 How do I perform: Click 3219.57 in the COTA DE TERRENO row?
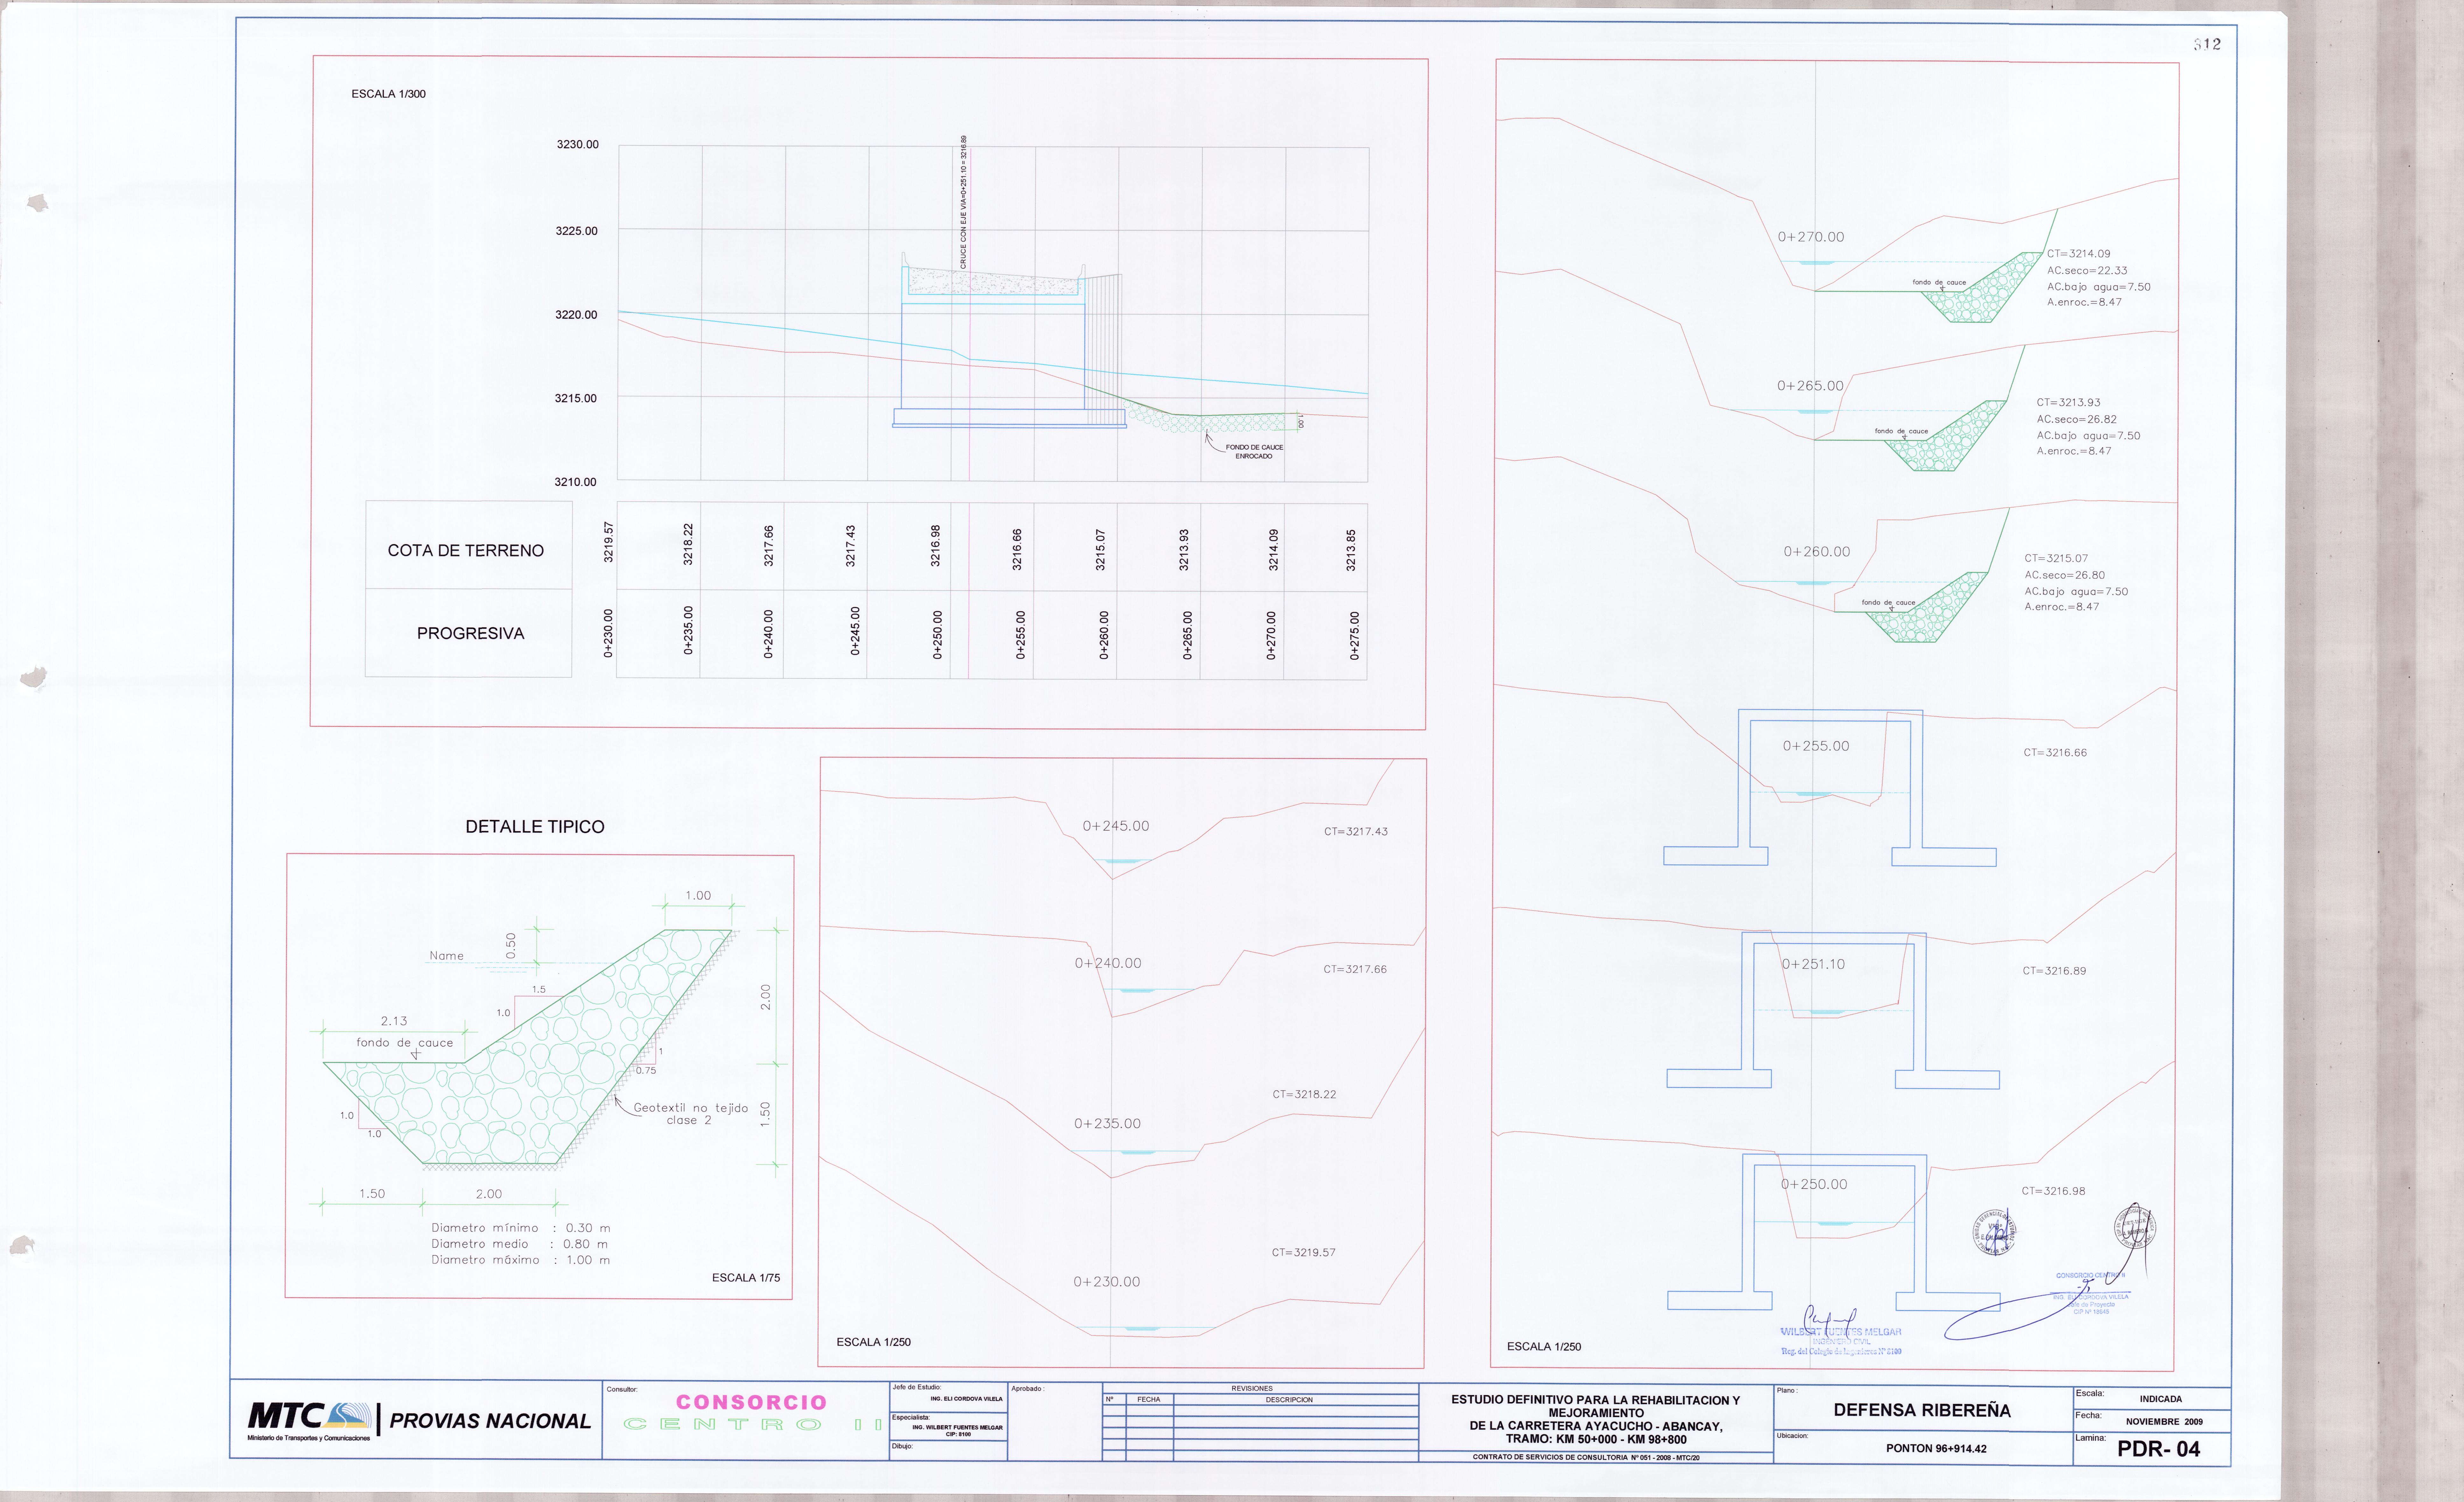click(x=608, y=542)
